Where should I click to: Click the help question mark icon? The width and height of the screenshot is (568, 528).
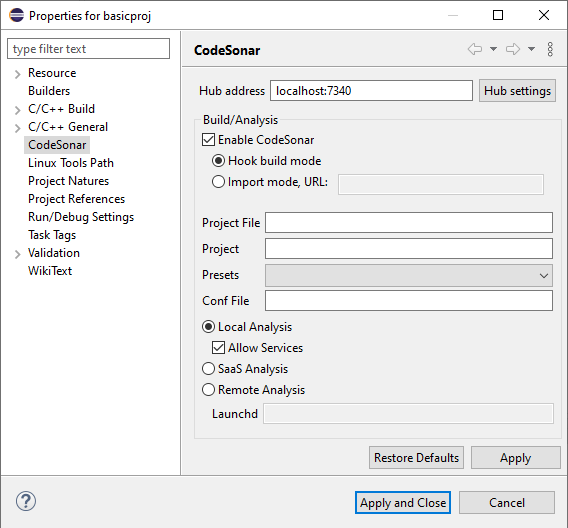coord(26,501)
